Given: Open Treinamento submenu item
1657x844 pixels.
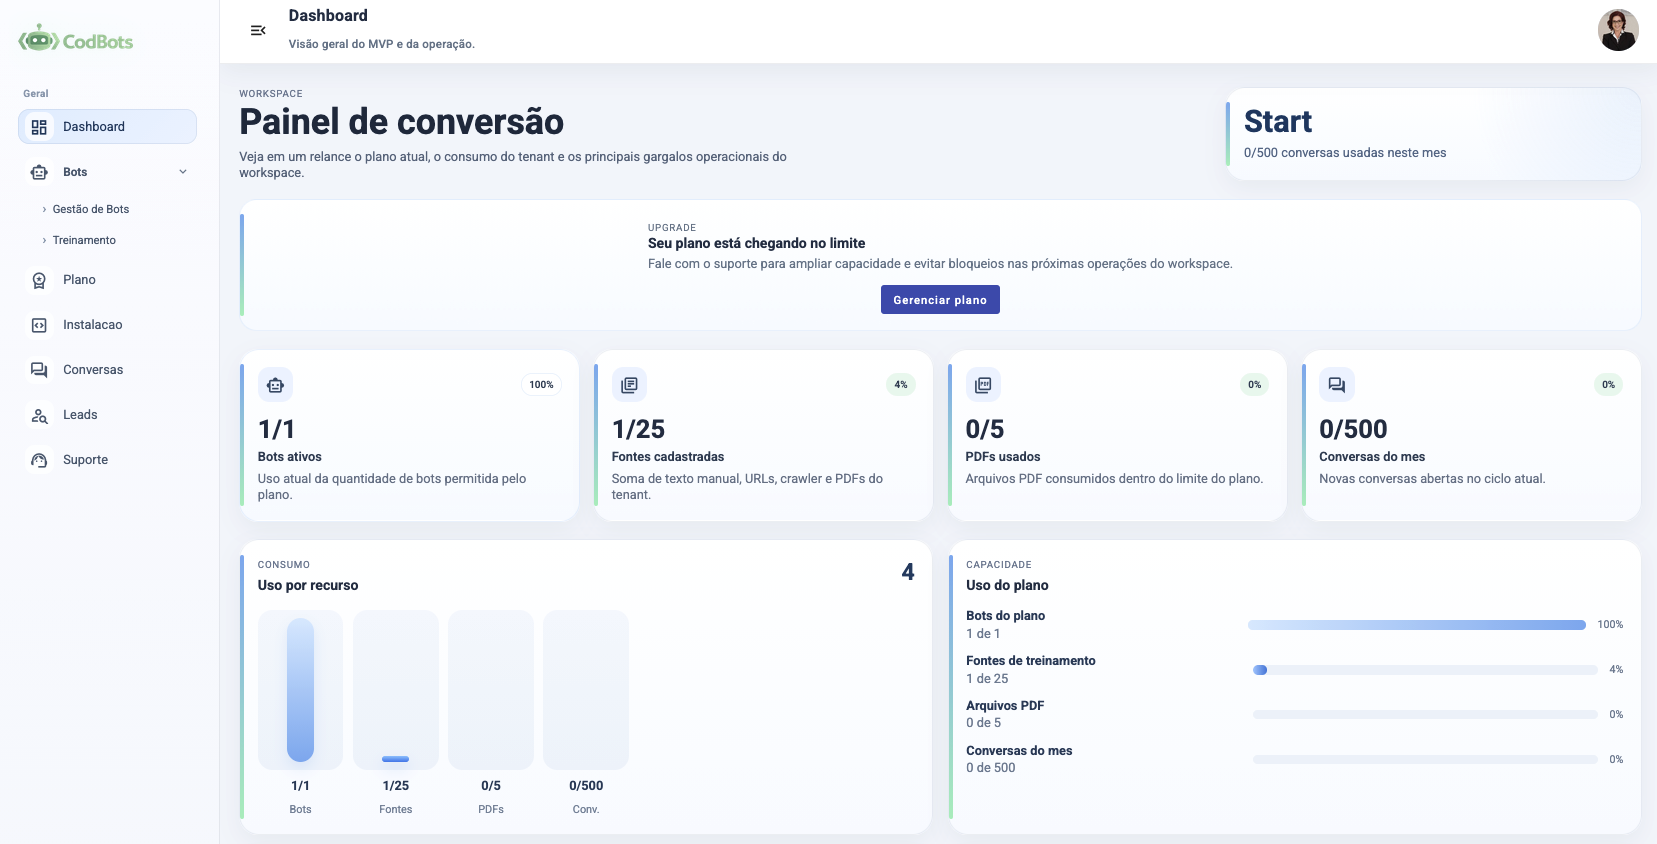Looking at the screenshot, I should coord(84,240).
